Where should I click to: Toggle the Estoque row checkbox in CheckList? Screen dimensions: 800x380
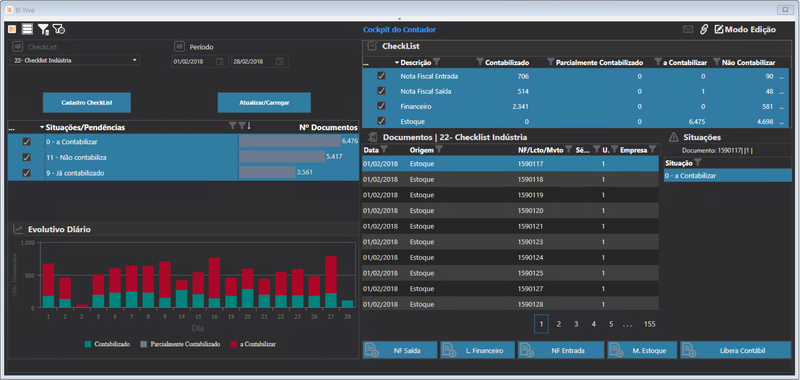pos(381,121)
